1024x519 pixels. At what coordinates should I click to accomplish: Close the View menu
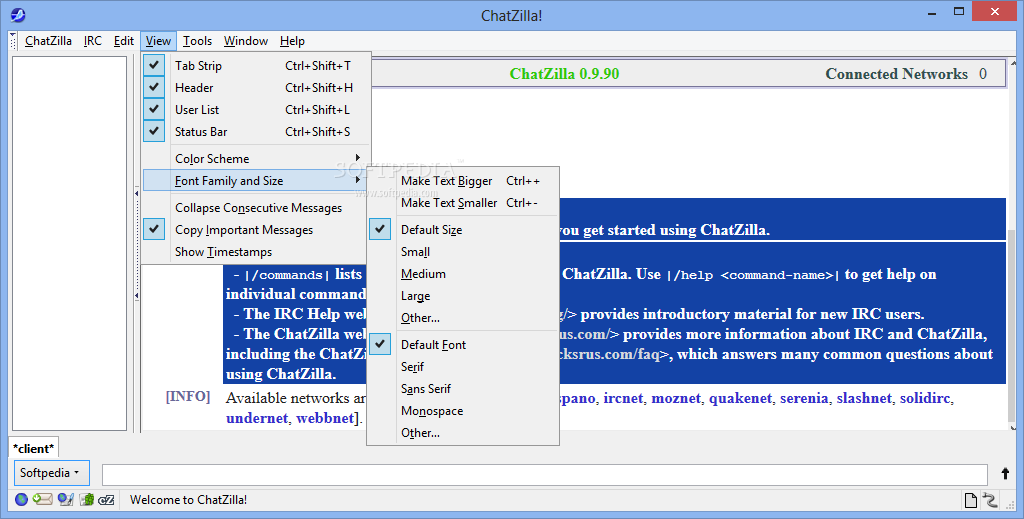158,41
